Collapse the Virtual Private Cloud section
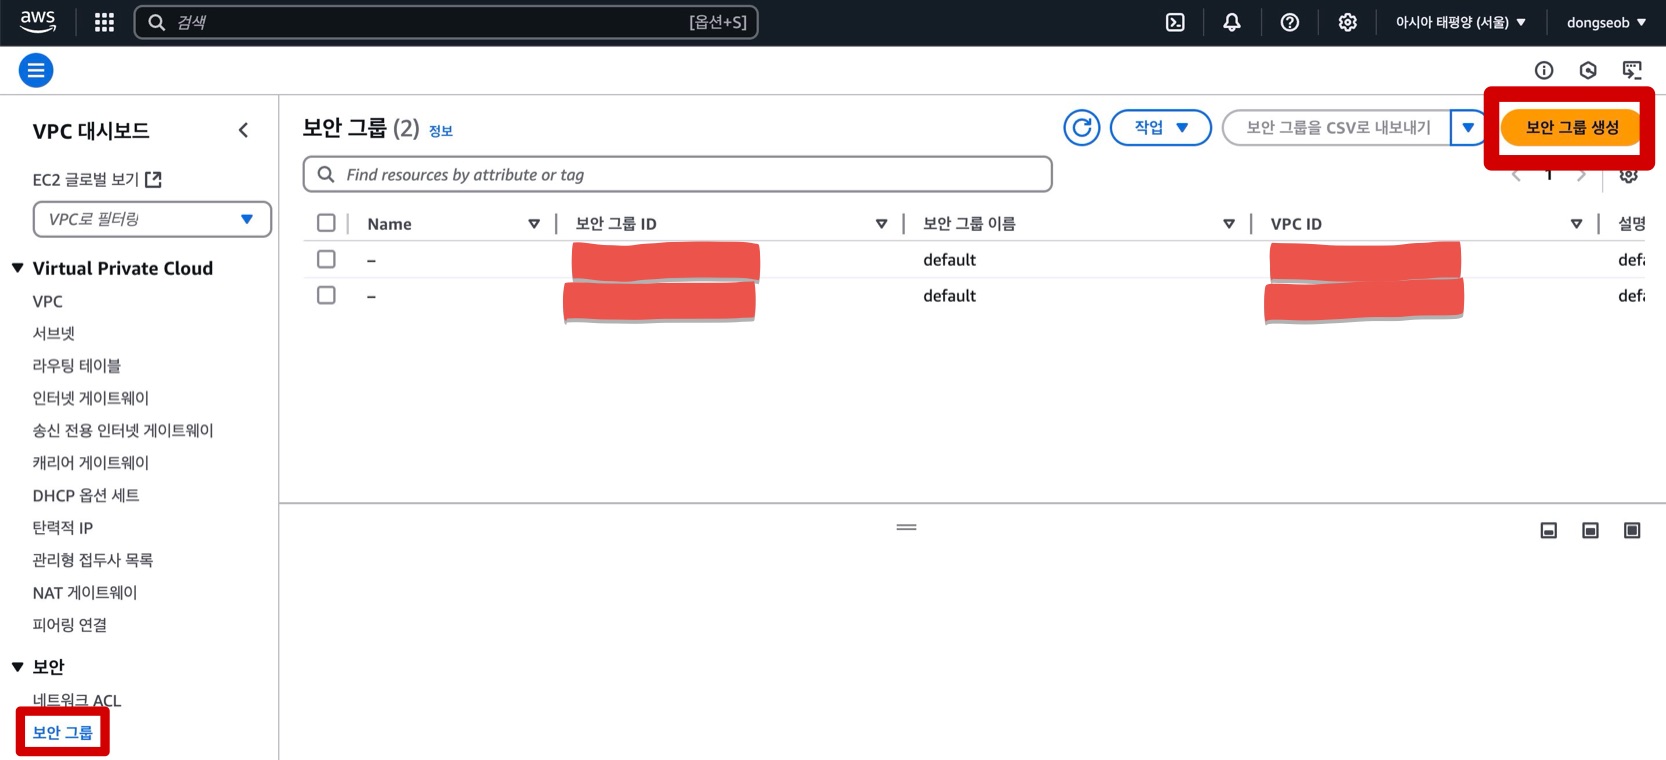The height and width of the screenshot is (760, 1666). tap(17, 268)
